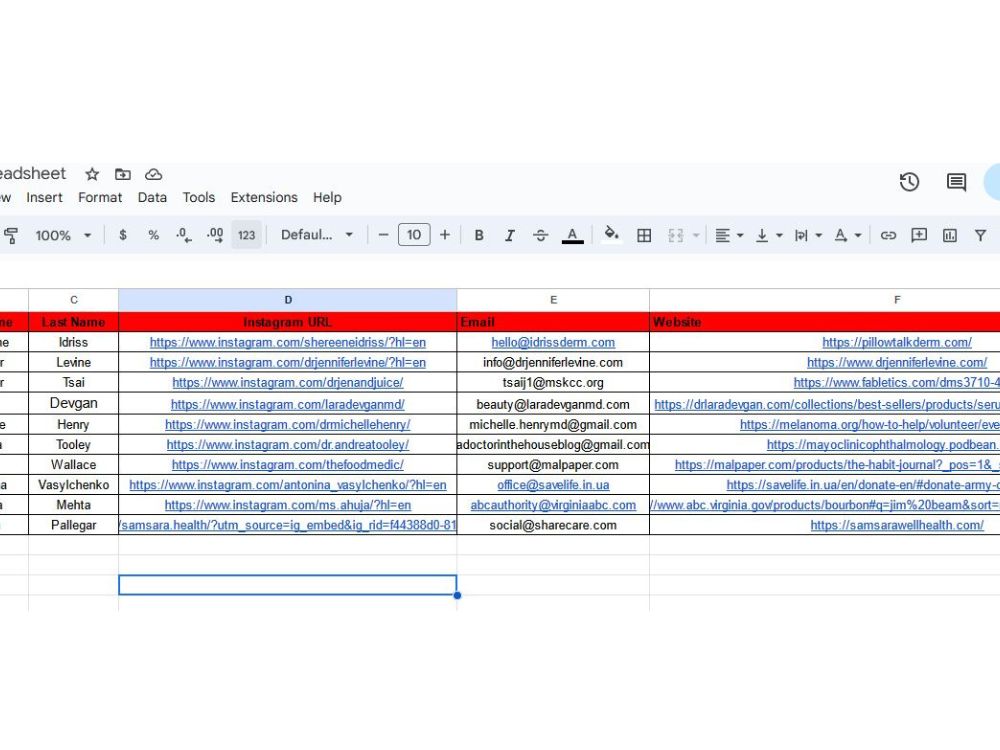This screenshot has width=1000, height=750.
Task: Select column C header
Action: 73,300
